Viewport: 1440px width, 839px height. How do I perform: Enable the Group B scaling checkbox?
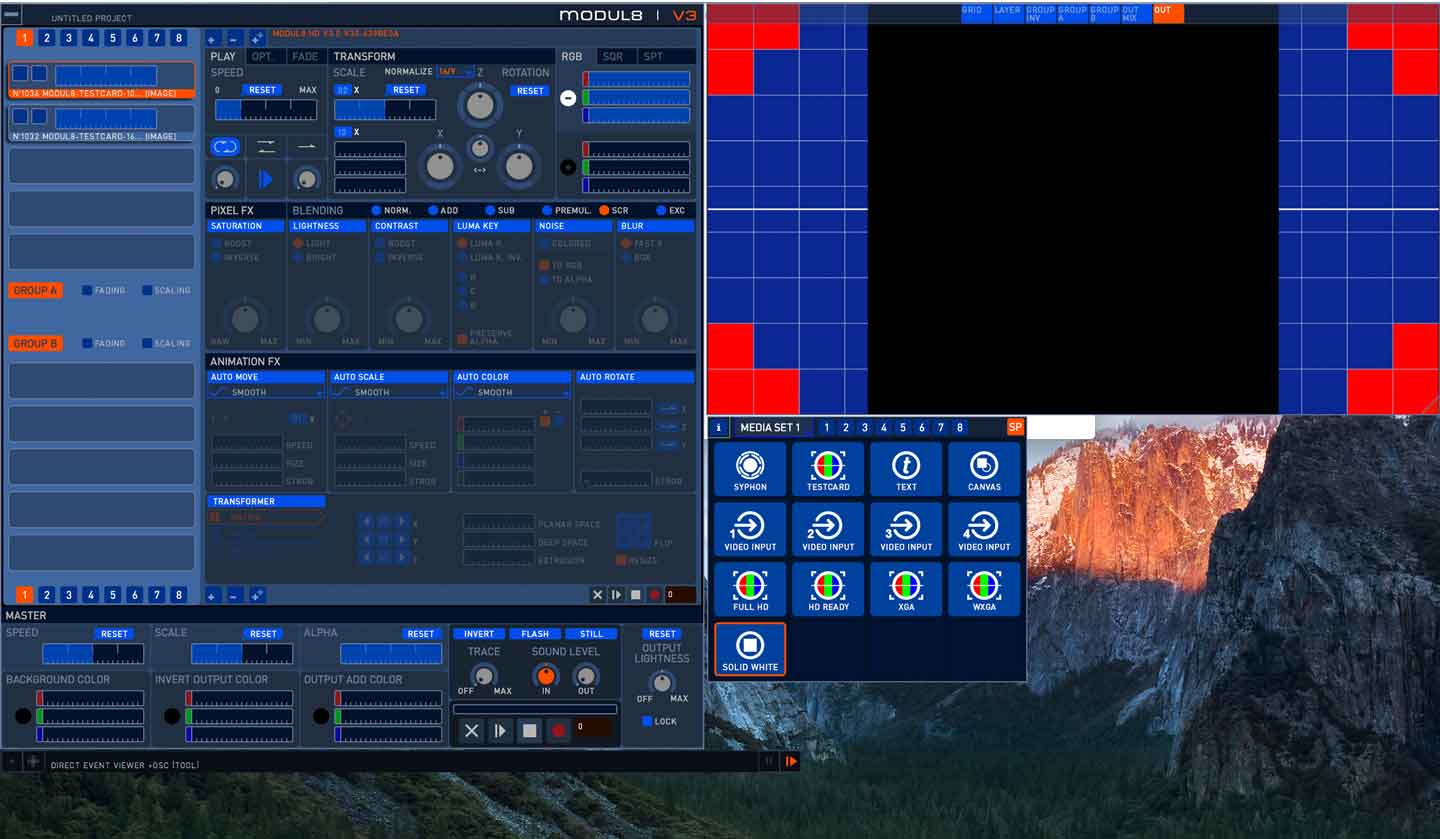[147, 343]
